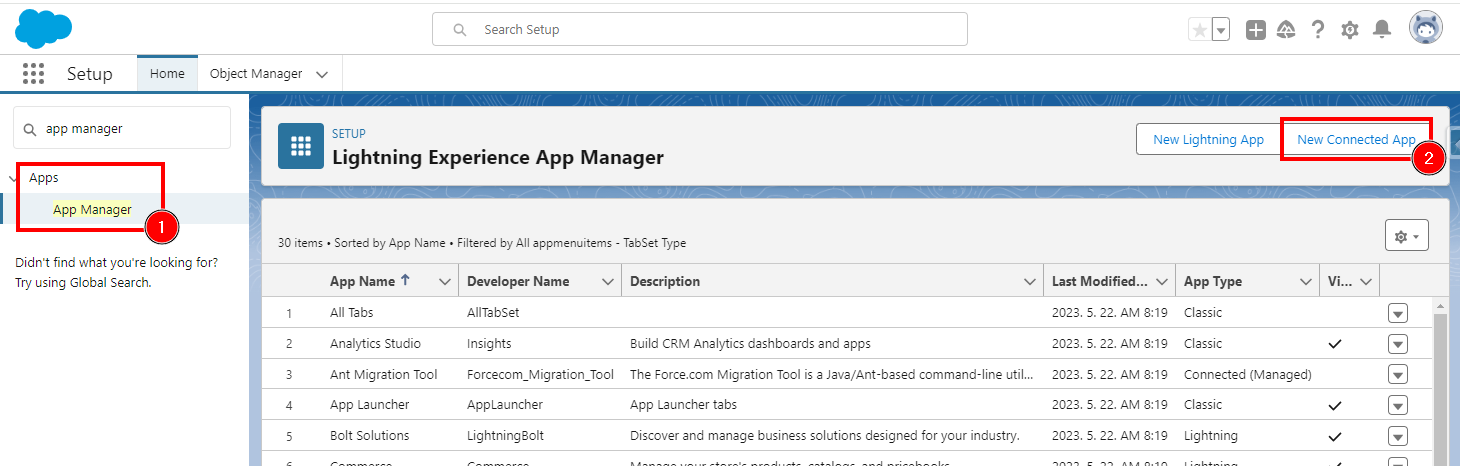Open the Visible column menu chevron
The height and width of the screenshot is (466, 1460).
pos(1367,282)
